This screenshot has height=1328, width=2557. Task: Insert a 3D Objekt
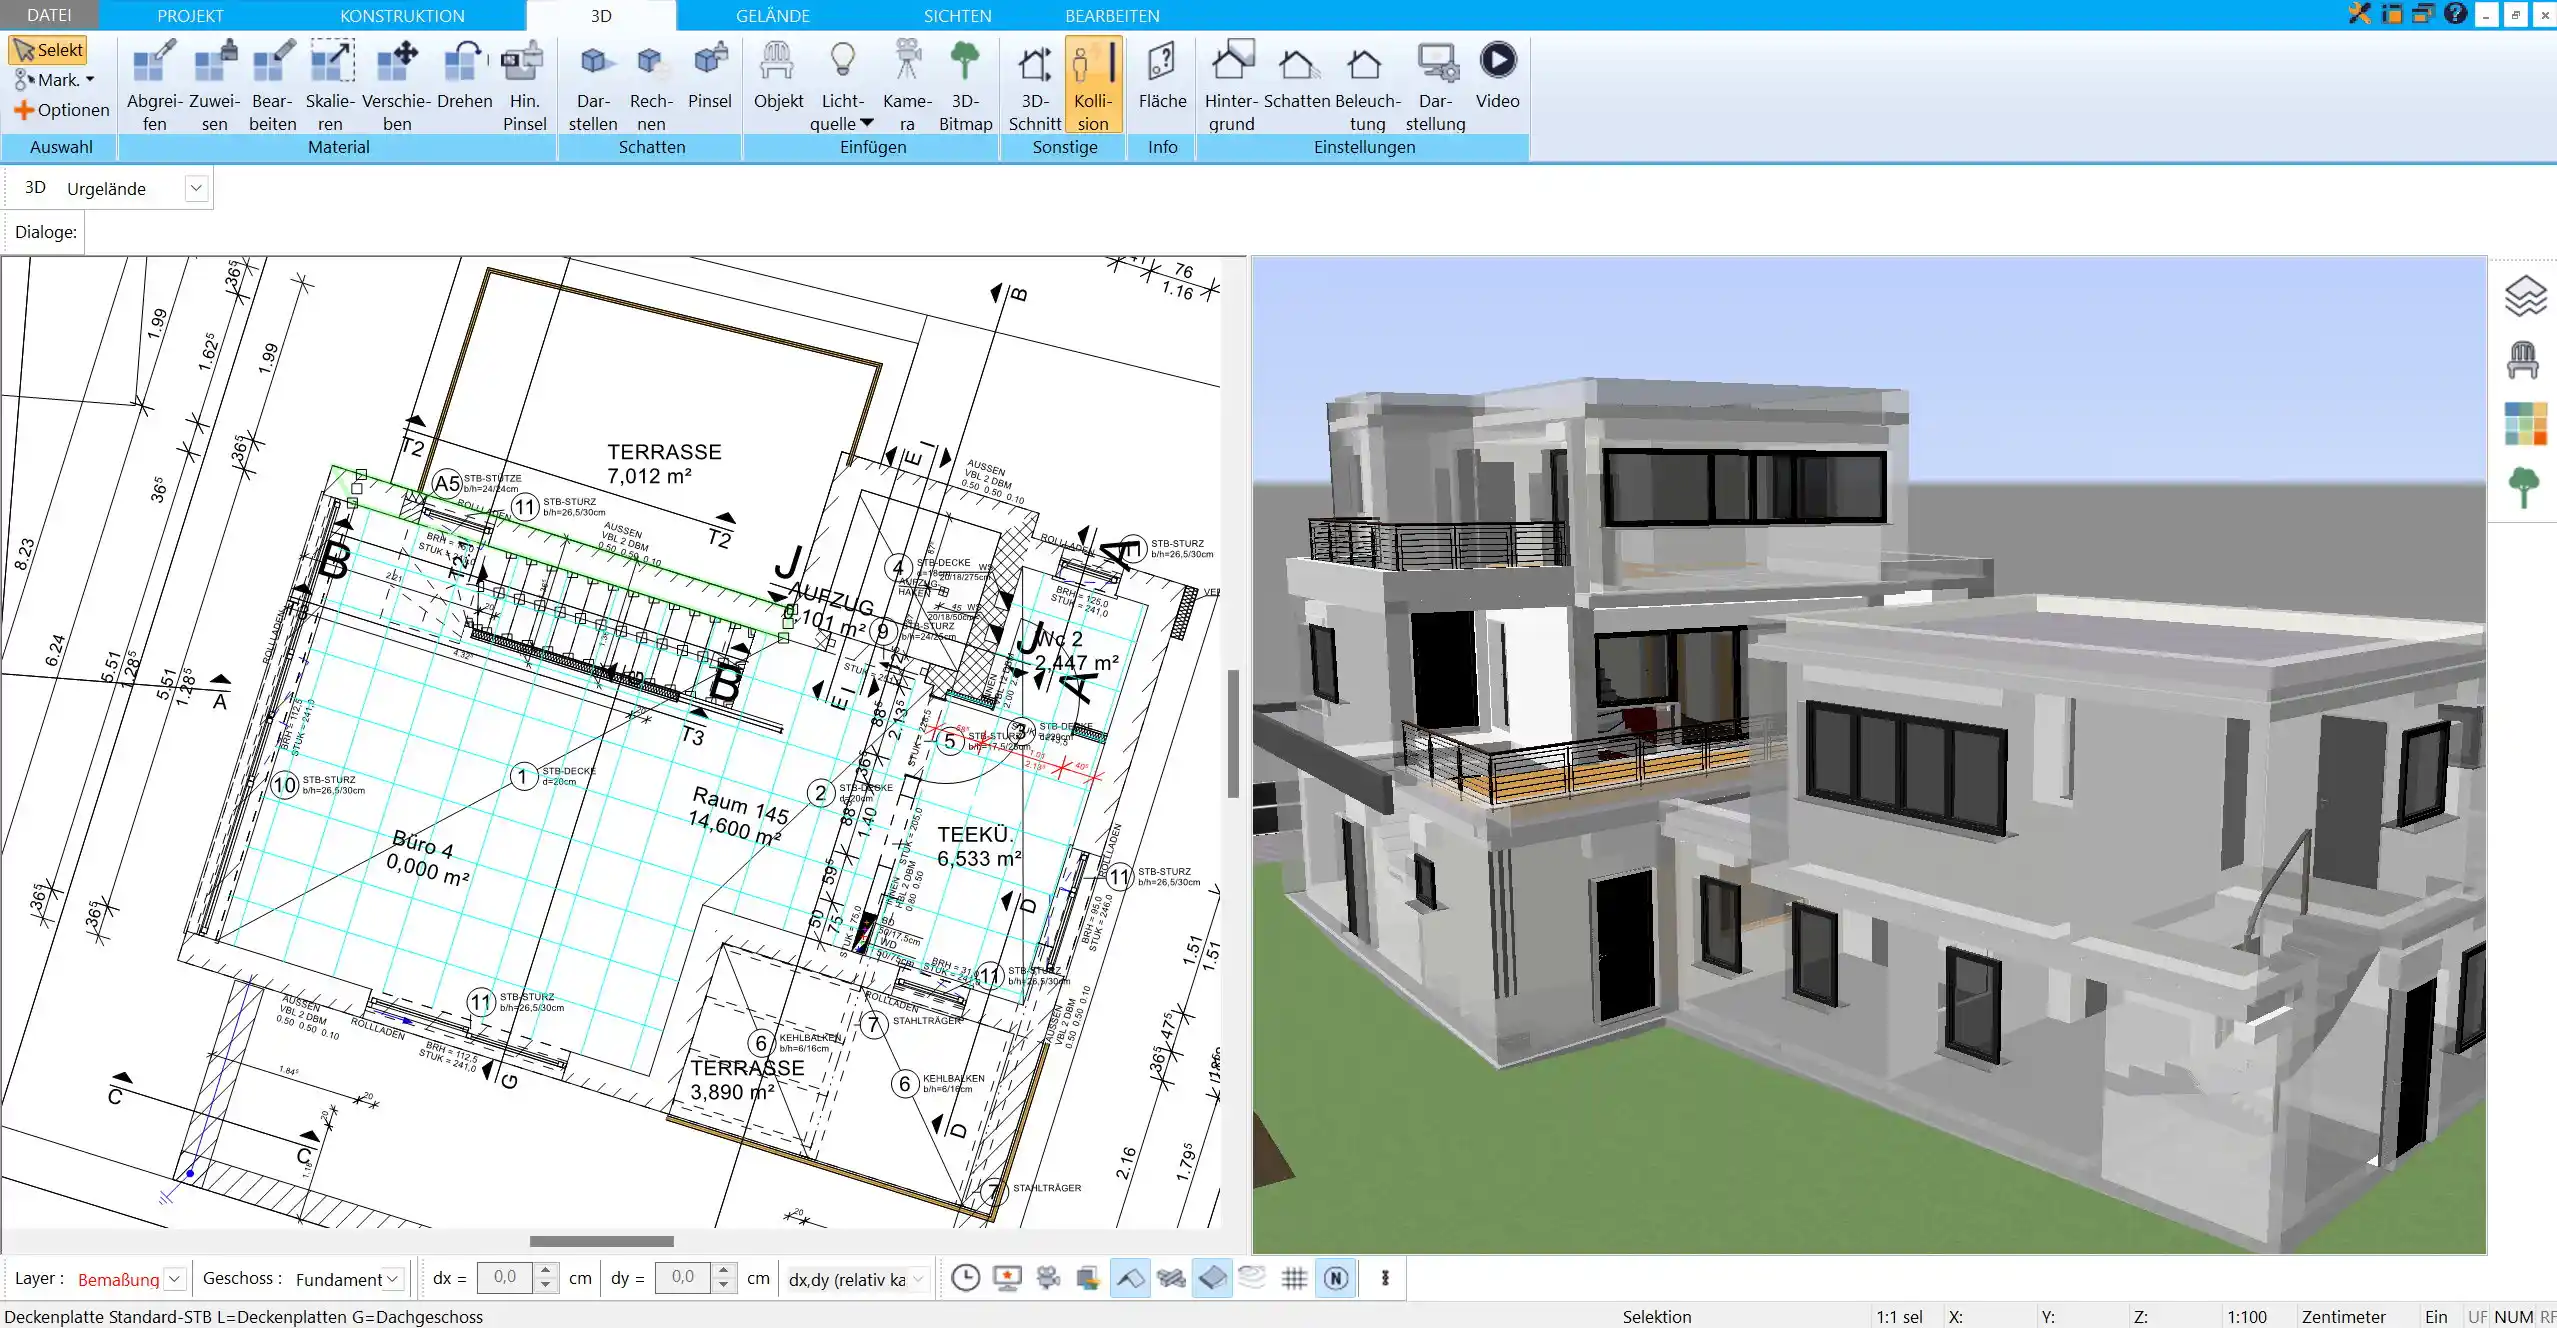[778, 76]
